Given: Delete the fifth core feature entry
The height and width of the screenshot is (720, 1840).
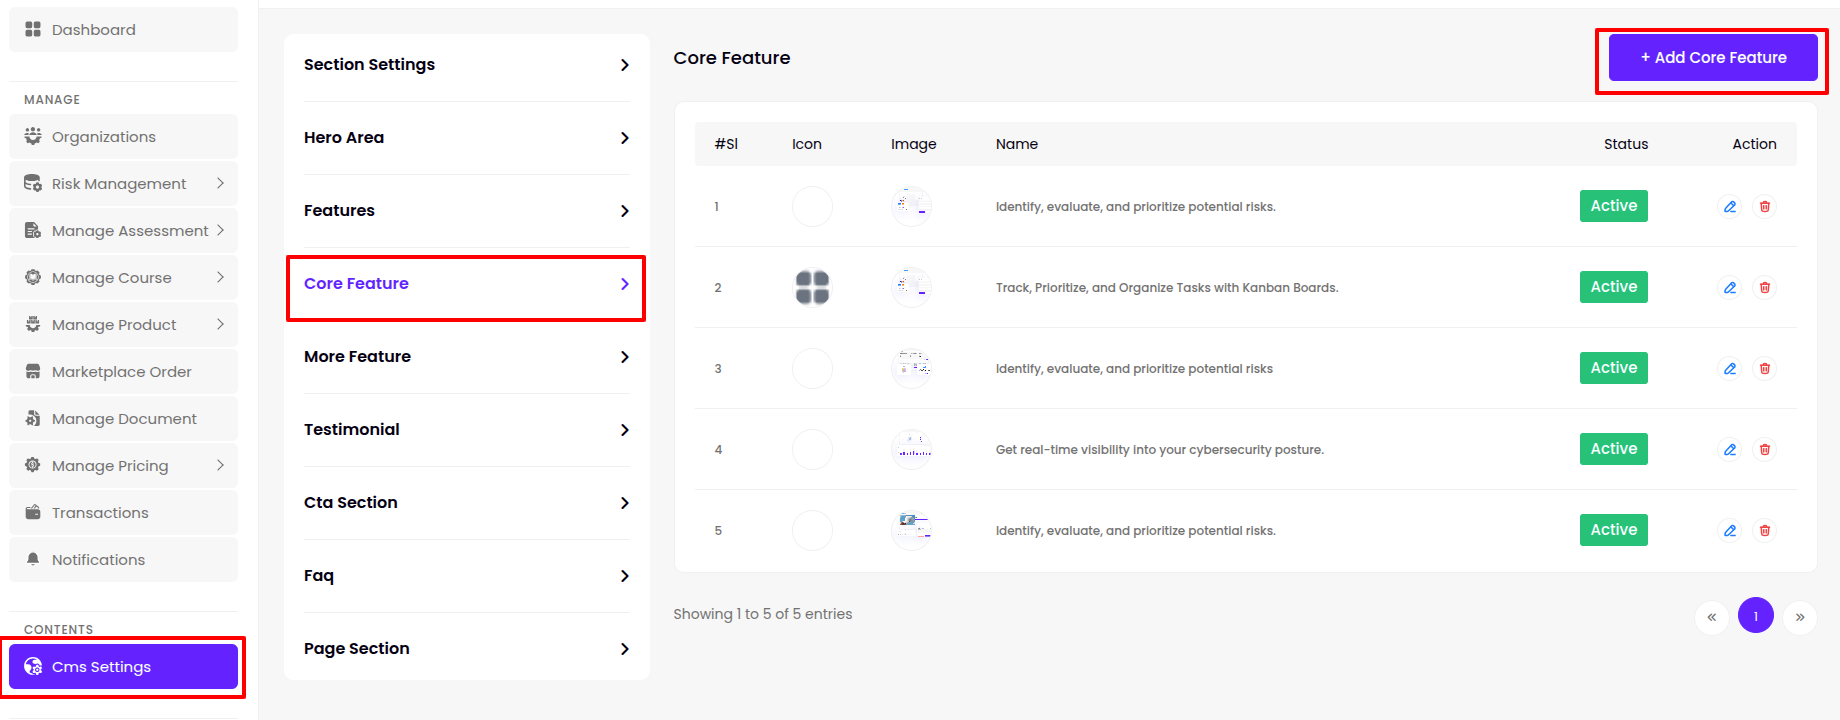Looking at the screenshot, I should click(x=1765, y=531).
